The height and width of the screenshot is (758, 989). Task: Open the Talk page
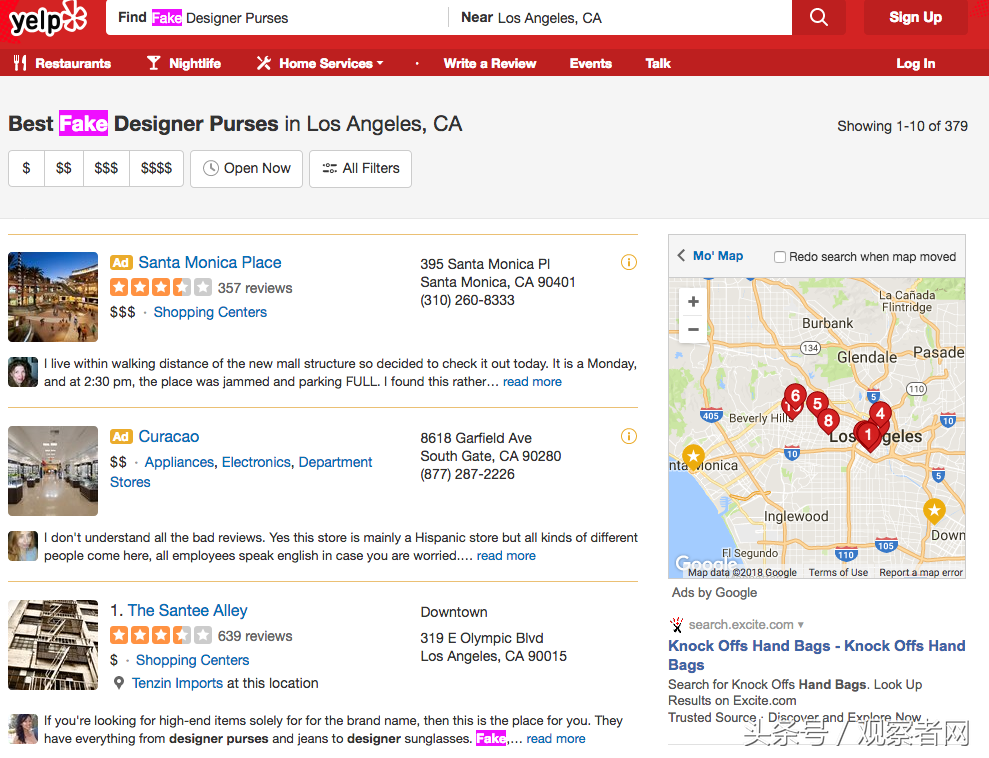658,63
